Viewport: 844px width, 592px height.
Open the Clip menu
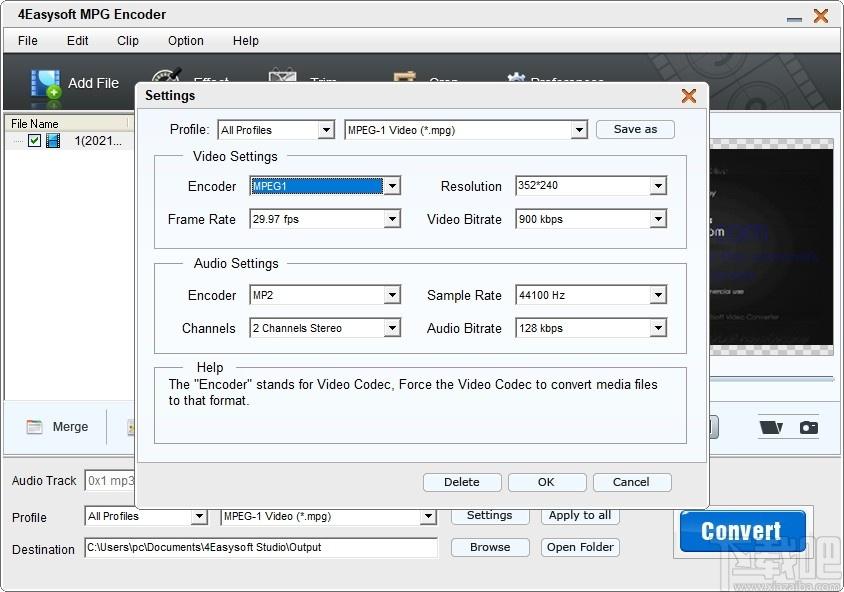click(128, 41)
